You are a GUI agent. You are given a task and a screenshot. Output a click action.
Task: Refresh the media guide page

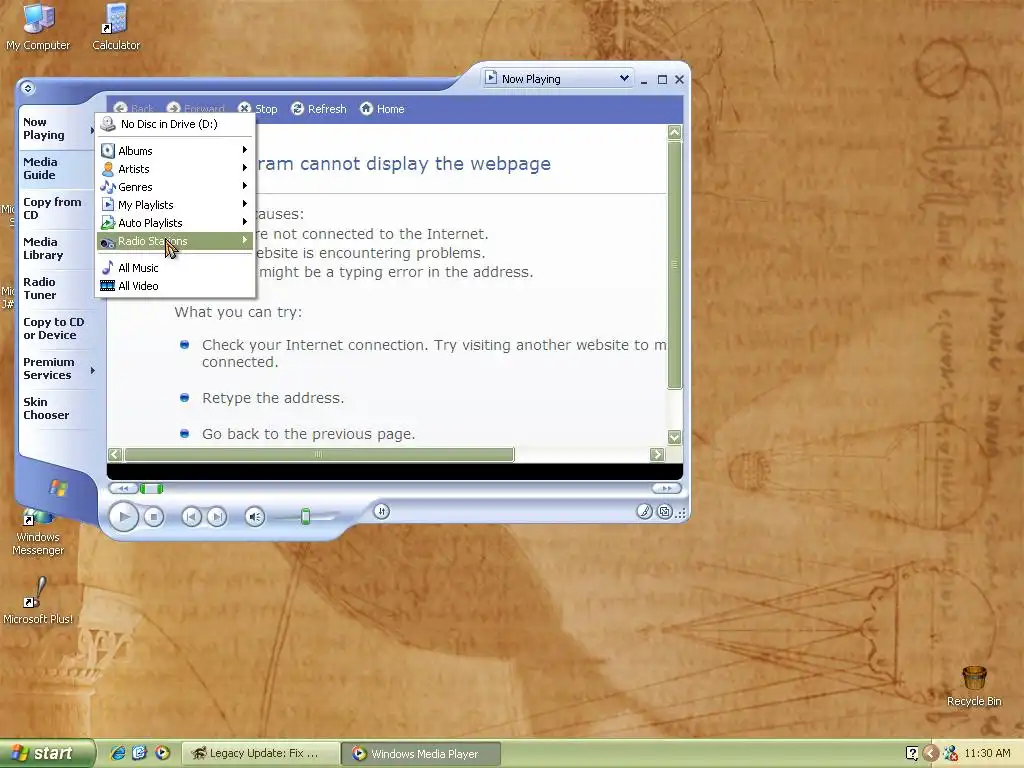pyautogui.click(x=319, y=109)
